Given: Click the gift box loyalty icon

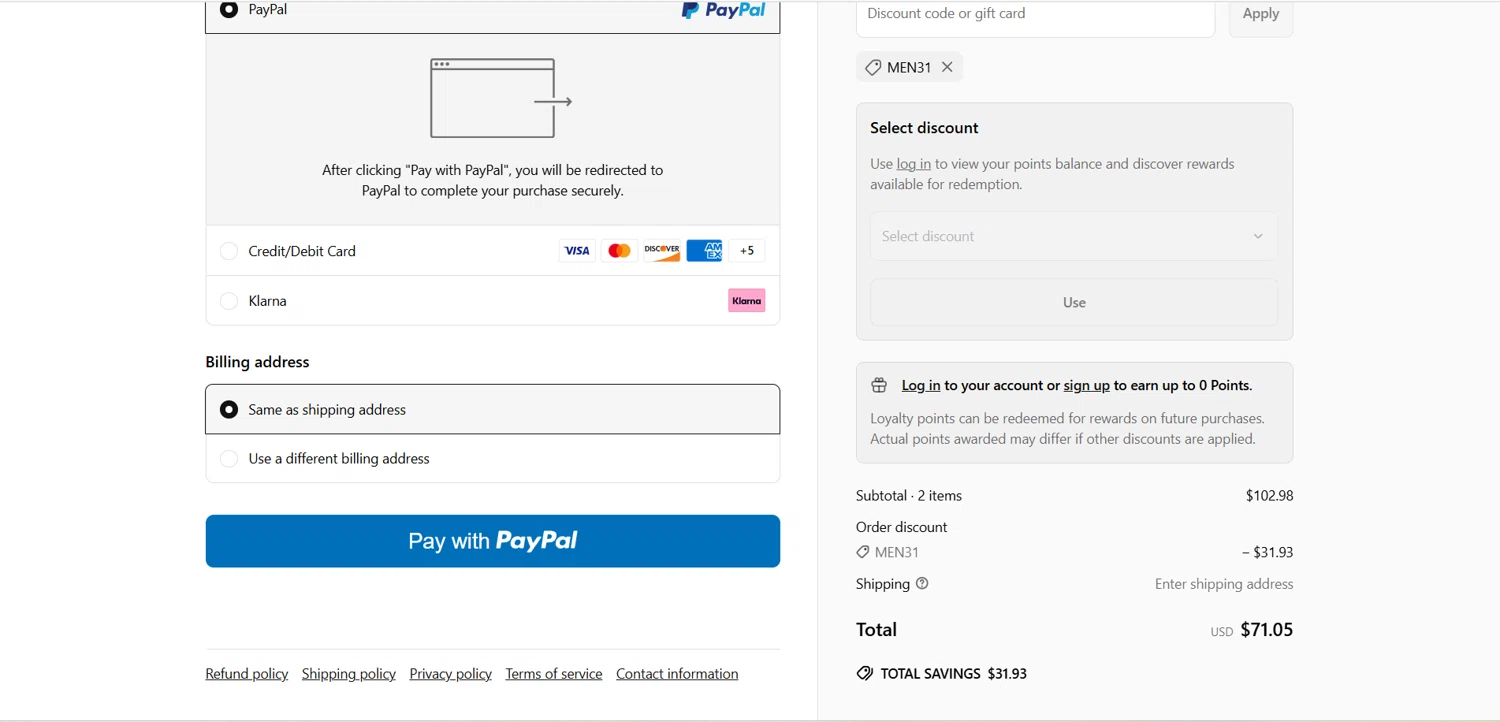Looking at the screenshot, I should pyautogui.click(x=879, y=386).
